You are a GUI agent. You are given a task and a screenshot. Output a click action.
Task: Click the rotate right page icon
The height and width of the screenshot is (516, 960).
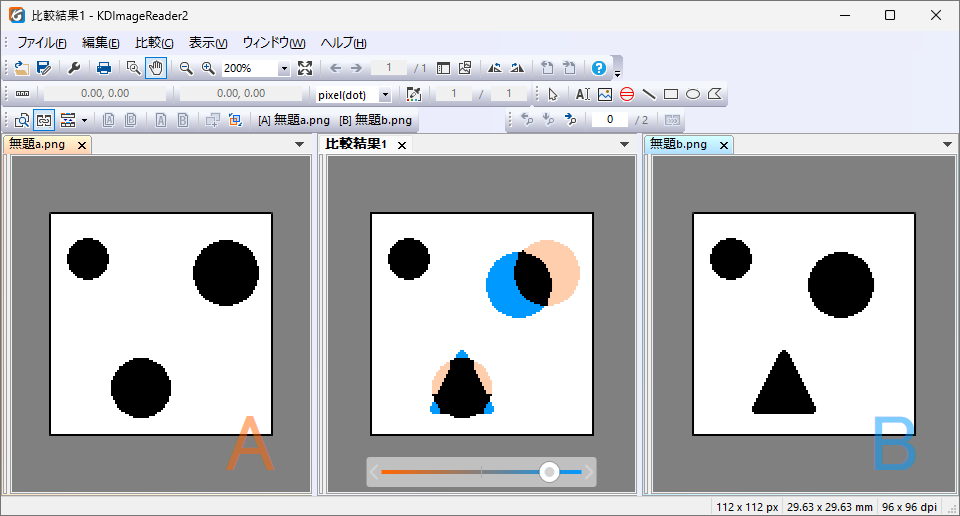tap(569, 68)
